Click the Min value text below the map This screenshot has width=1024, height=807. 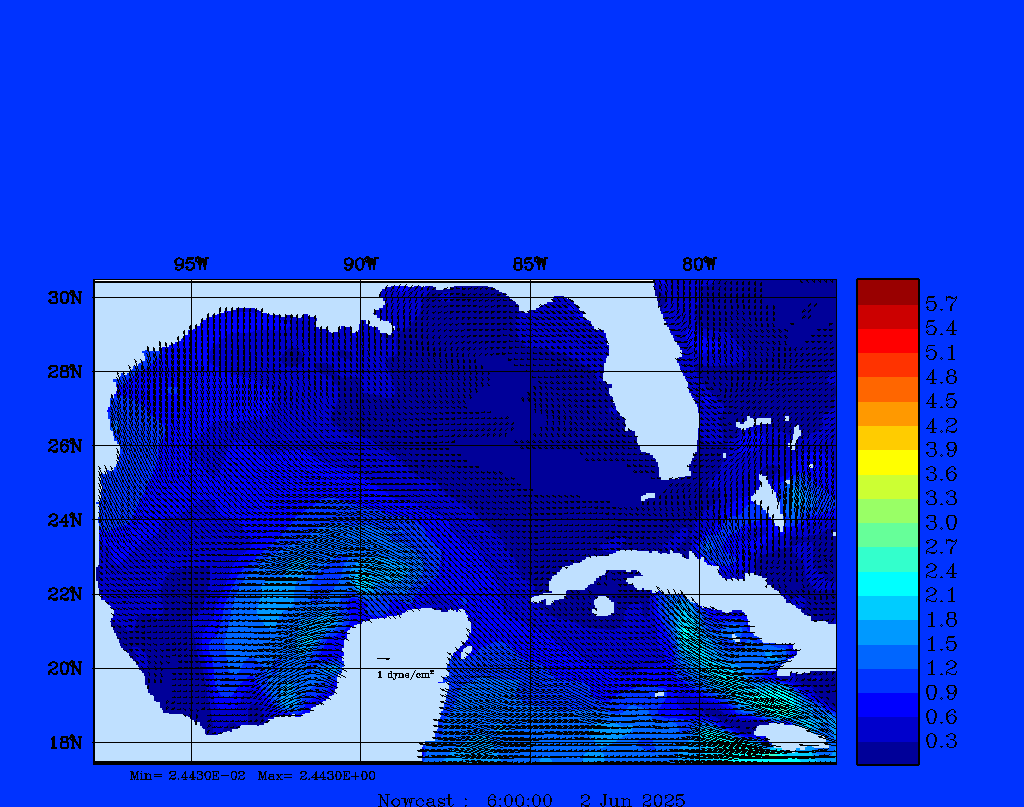pos(188,775)
